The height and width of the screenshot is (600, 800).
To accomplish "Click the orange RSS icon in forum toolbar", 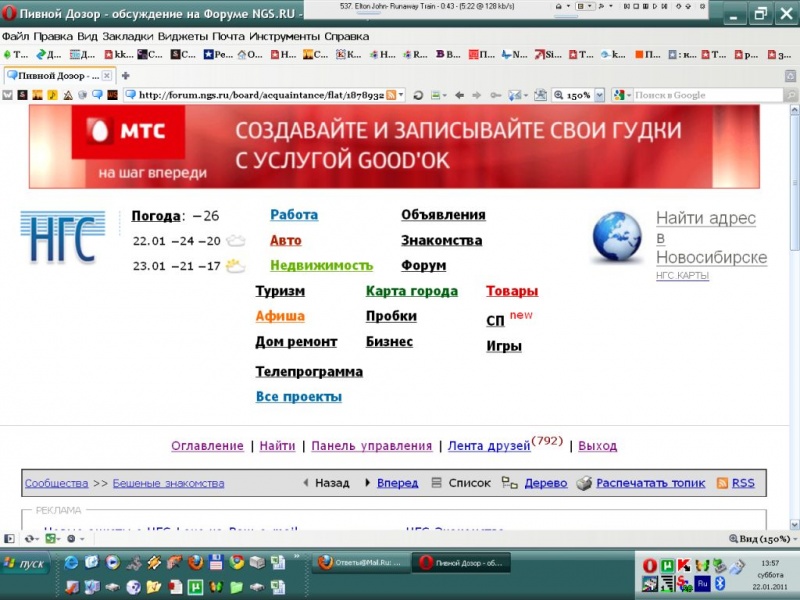I will [x=722, y=483].
